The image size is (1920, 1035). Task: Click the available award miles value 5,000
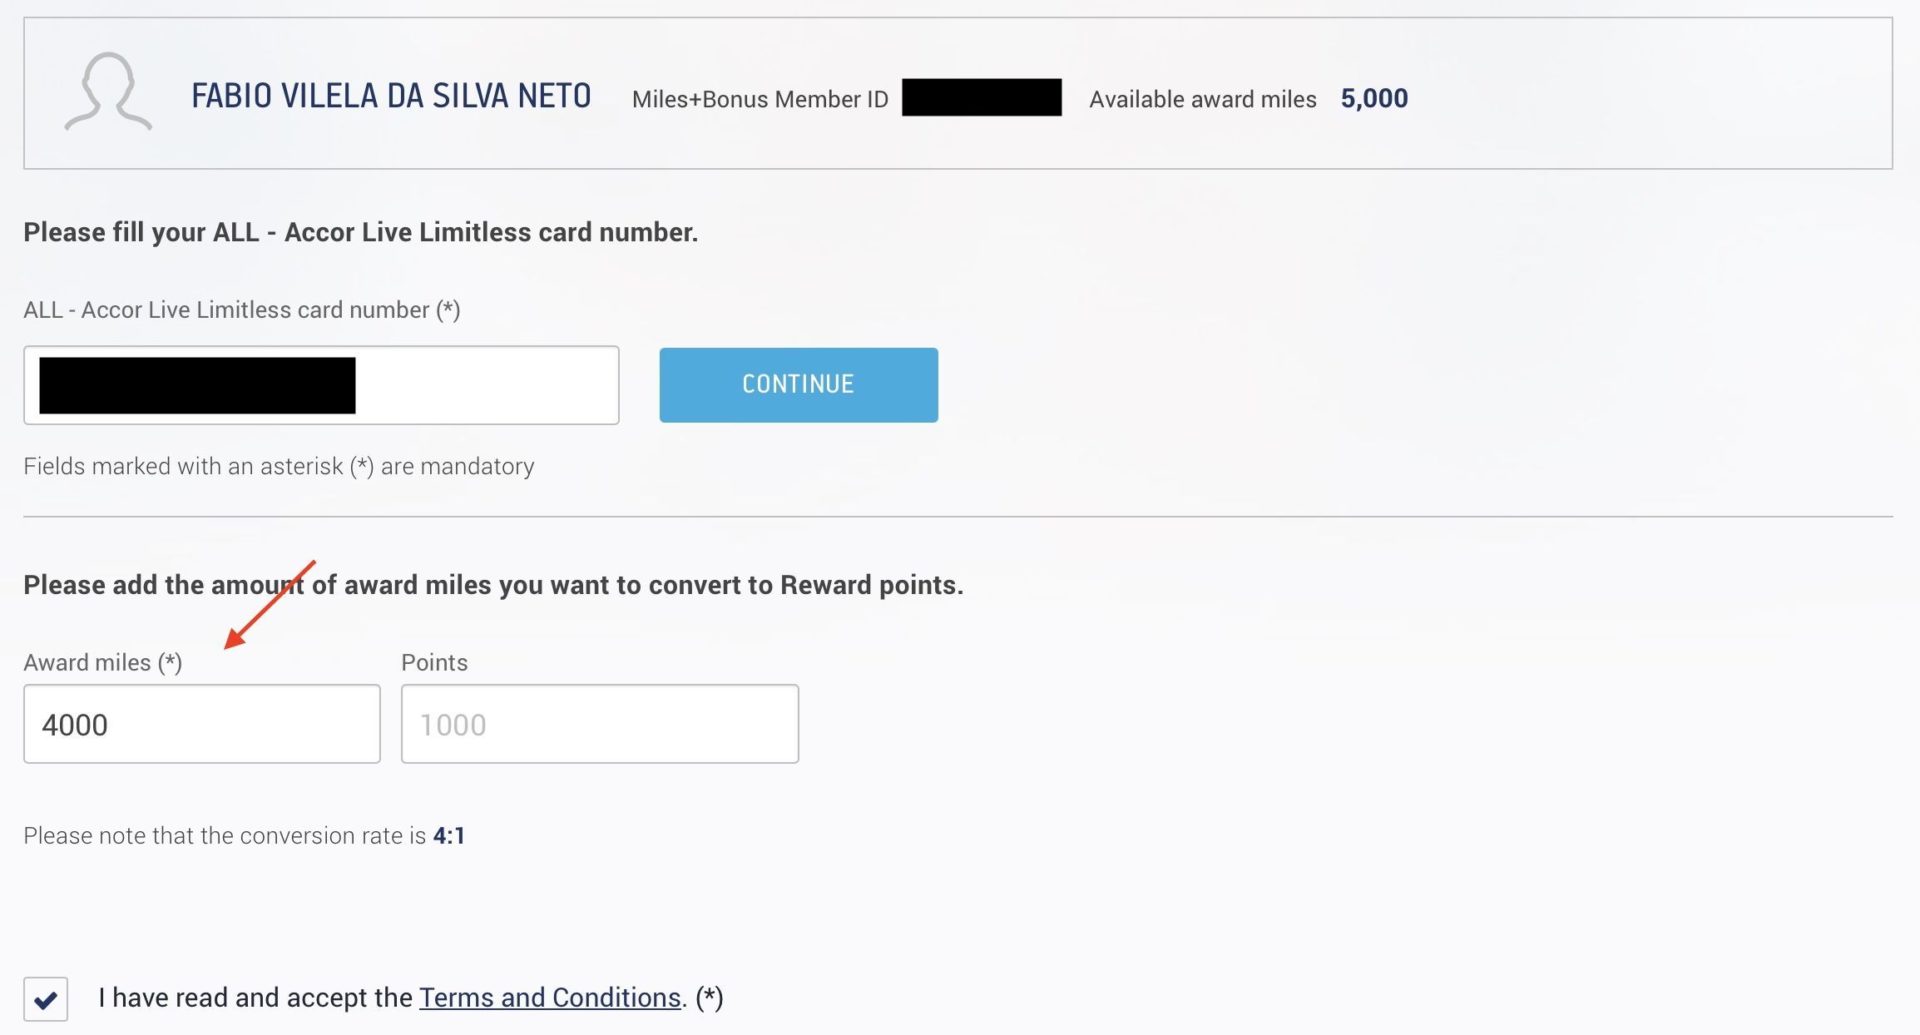[1374, 98]
